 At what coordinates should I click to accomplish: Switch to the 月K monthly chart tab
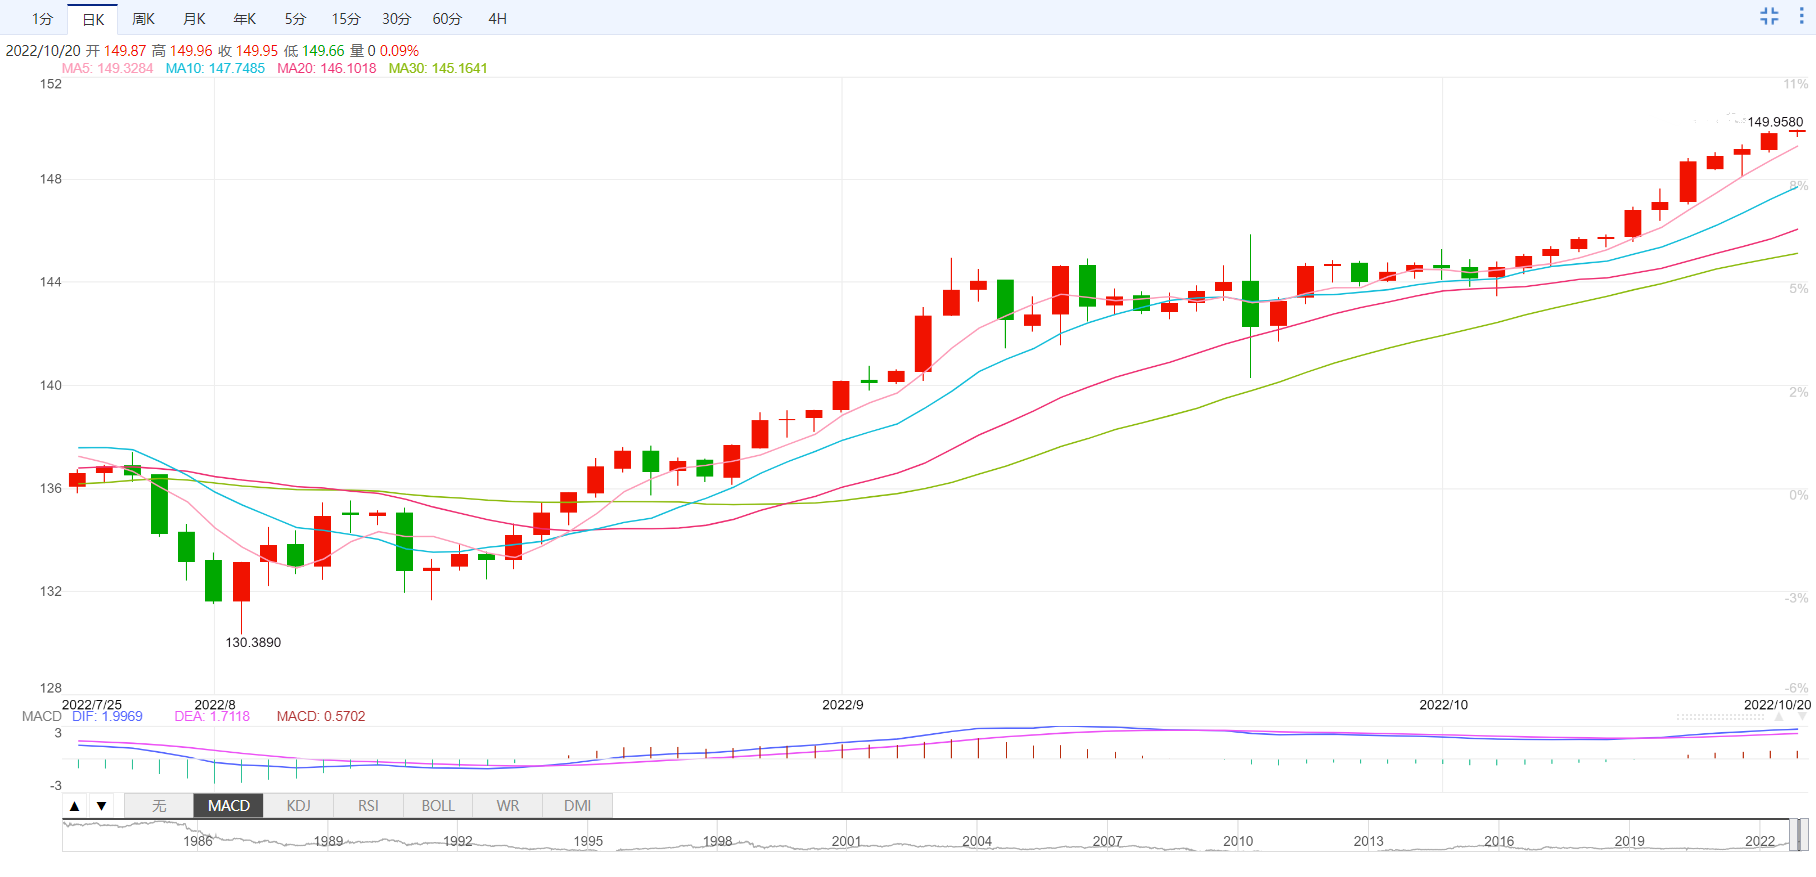point(194,19)
